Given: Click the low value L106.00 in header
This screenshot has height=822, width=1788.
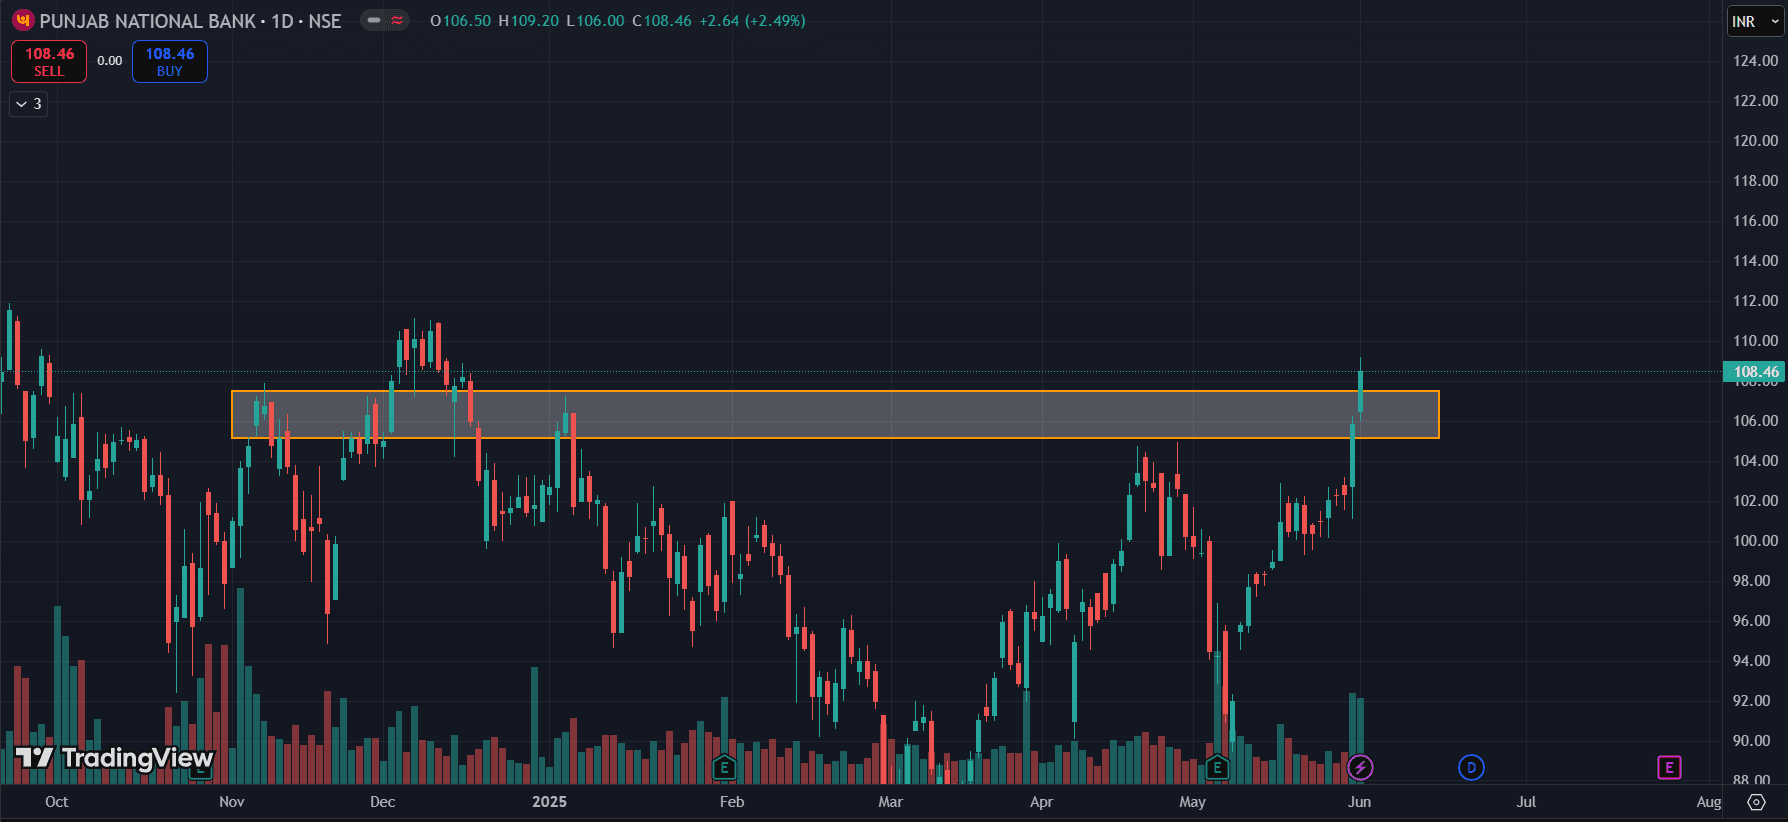Looking at the screenshot, I should click(x=595, y=21).
